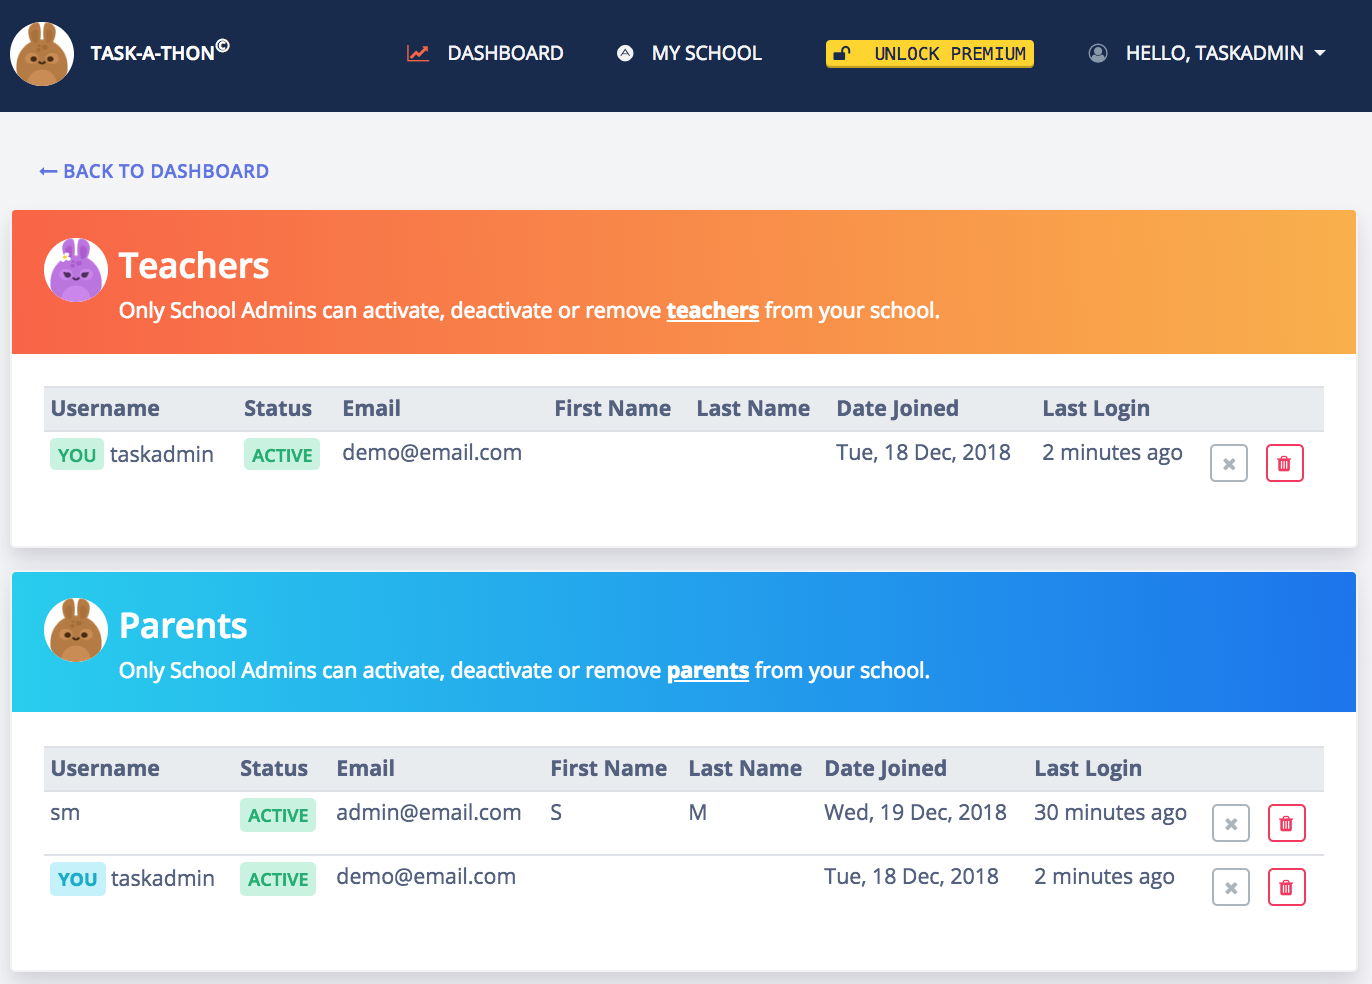Click username sm in Parents table
Viewport: 1372px width, 984px height.
tap(65, 812)
